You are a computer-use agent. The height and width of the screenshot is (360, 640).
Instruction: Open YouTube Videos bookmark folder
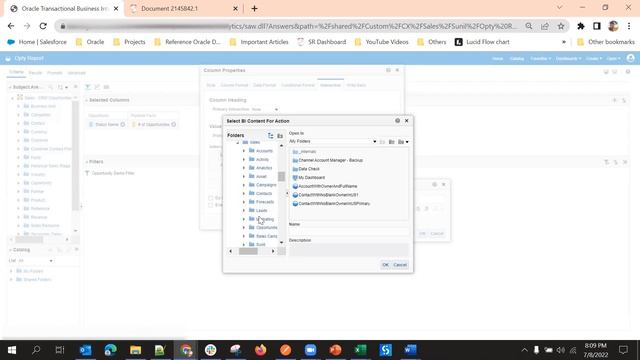tap(382, 42)
